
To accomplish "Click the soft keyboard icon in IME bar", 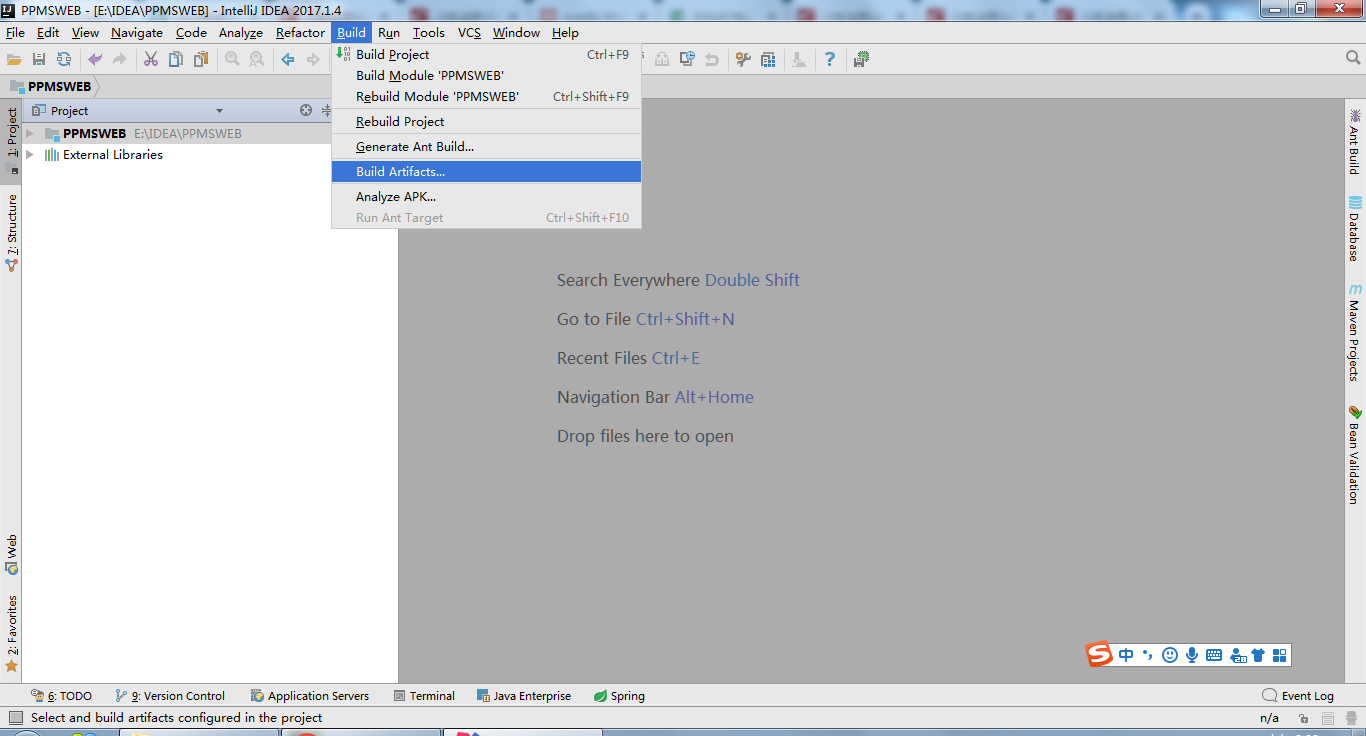I will [1214, 655].
